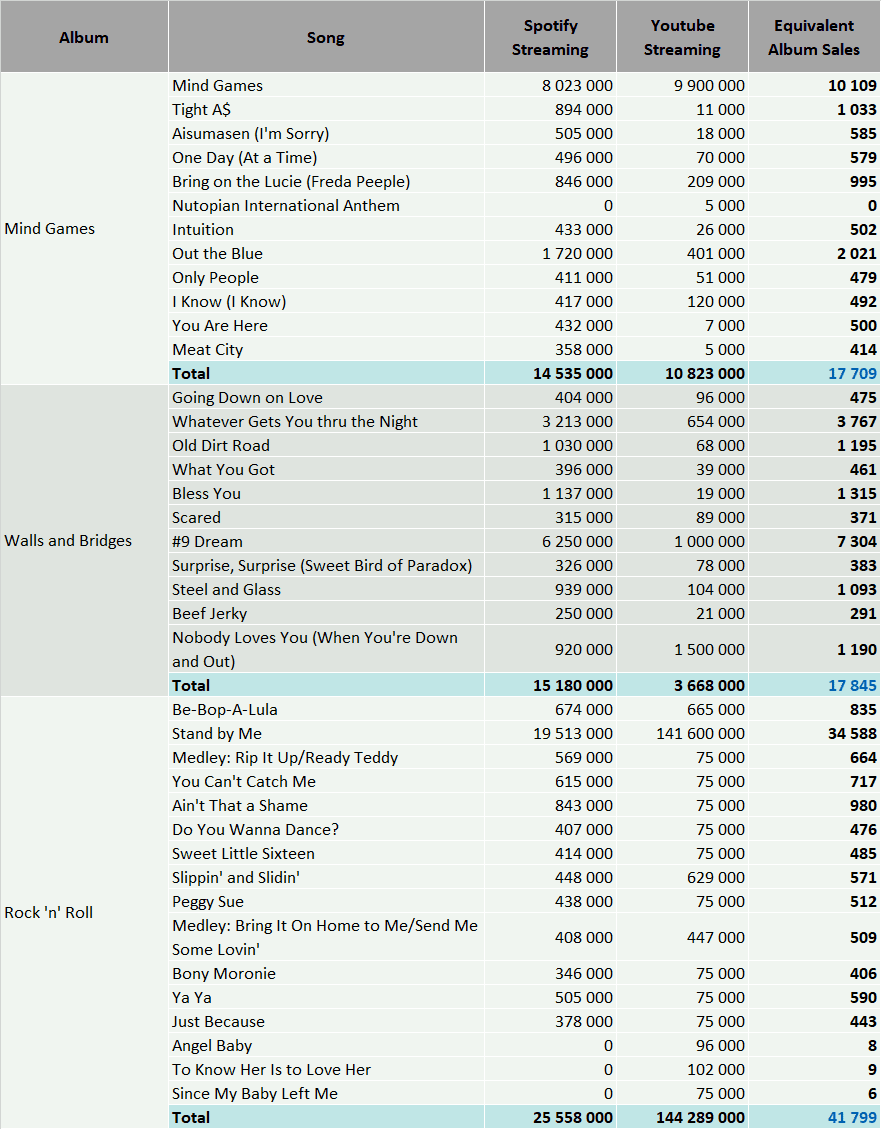This screenshot has width=881, height=1129.
Task: Click the song Angel Baby
Action: pos(326,1045)
